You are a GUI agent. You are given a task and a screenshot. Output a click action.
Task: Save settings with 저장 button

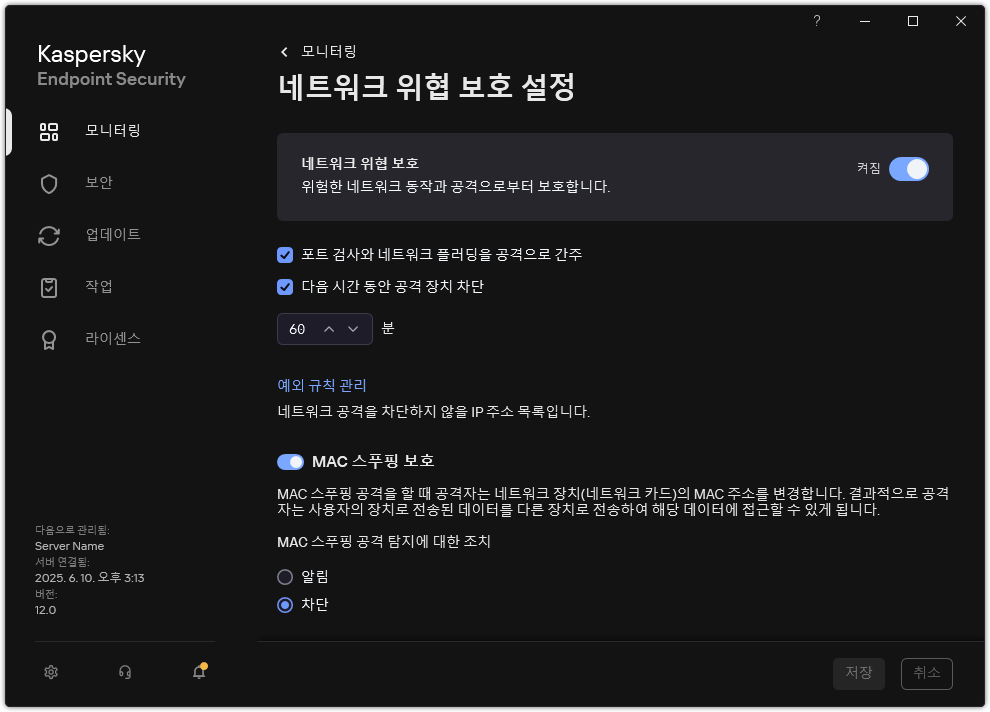tap(858, 674)
